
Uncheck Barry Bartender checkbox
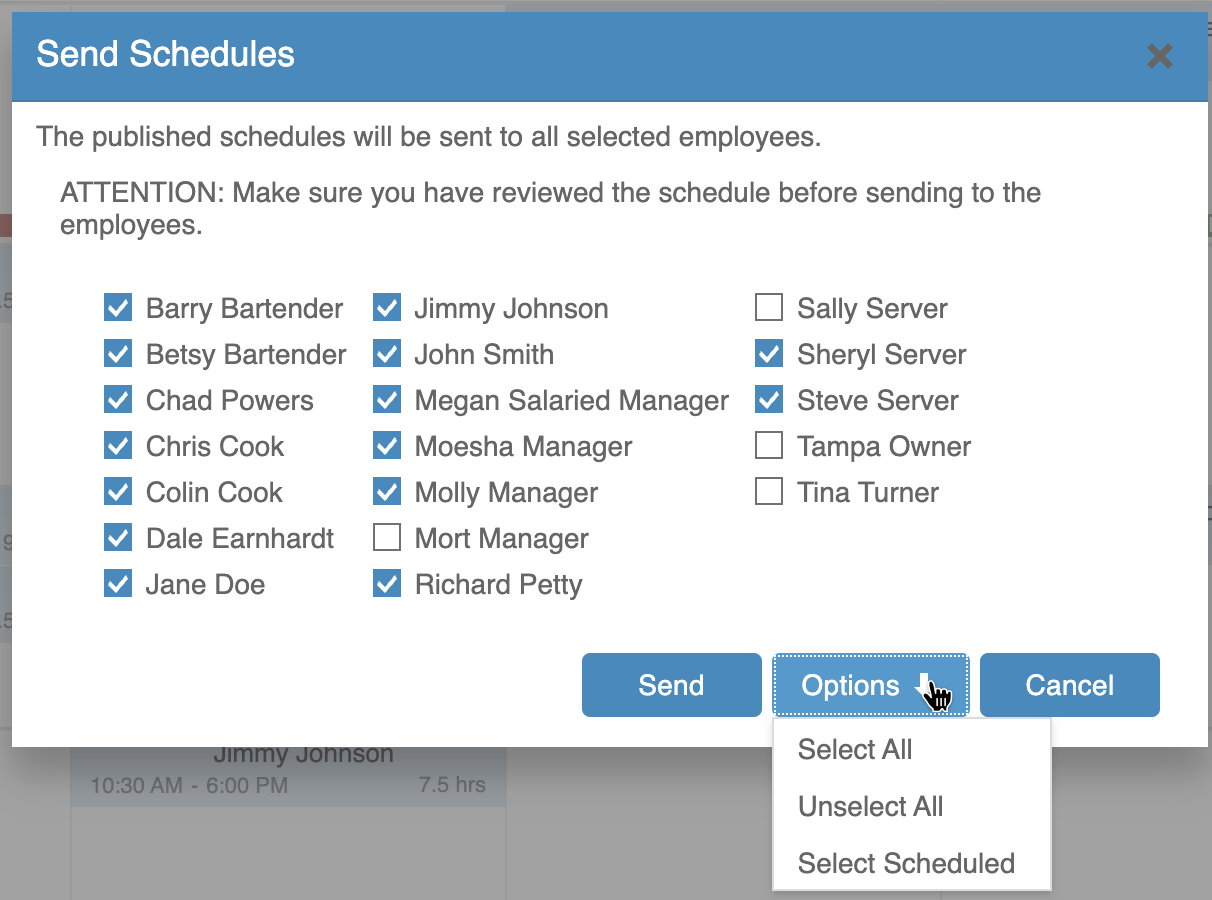(x=118, y=308)
